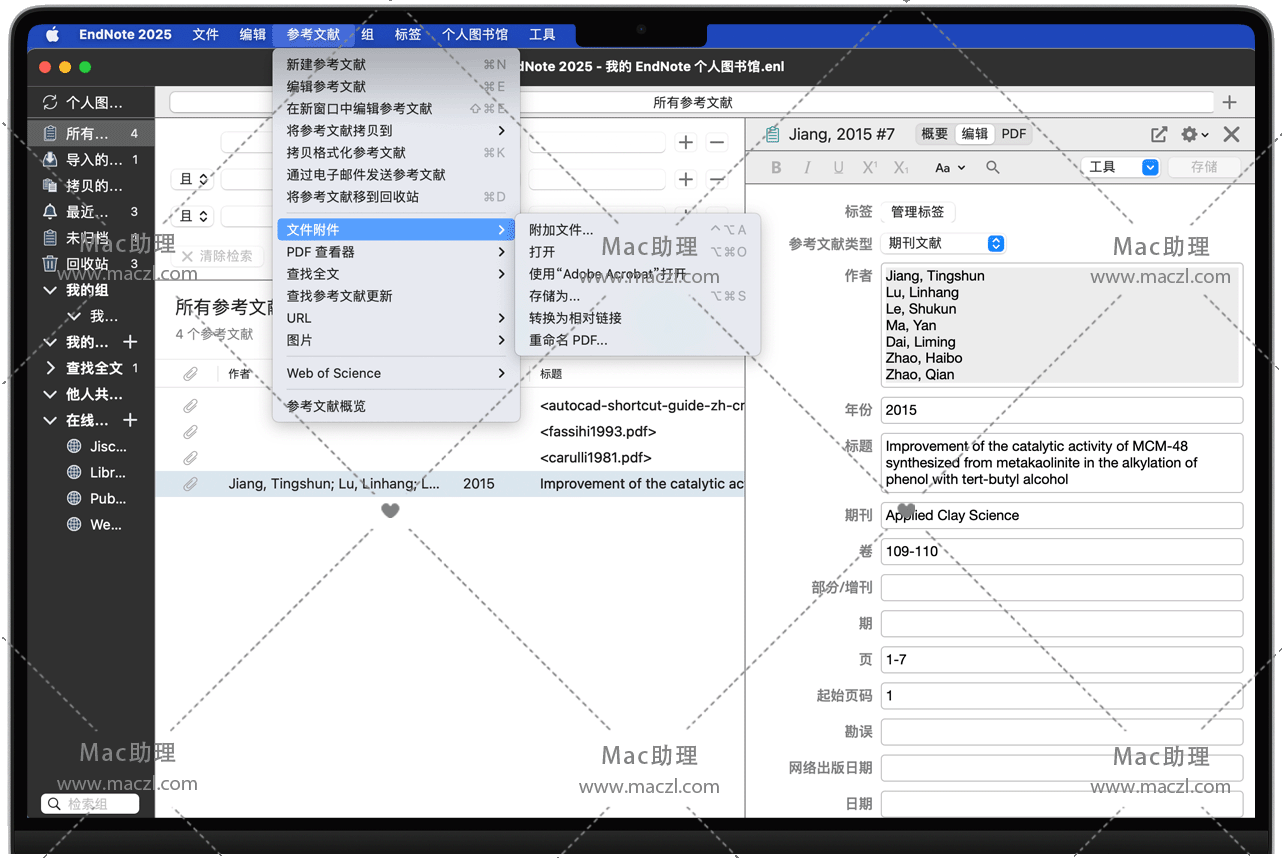Add a new group with plus icon
Viewport: 1282px width, 858px height.
pyautogui.click(x=130, y=342)
